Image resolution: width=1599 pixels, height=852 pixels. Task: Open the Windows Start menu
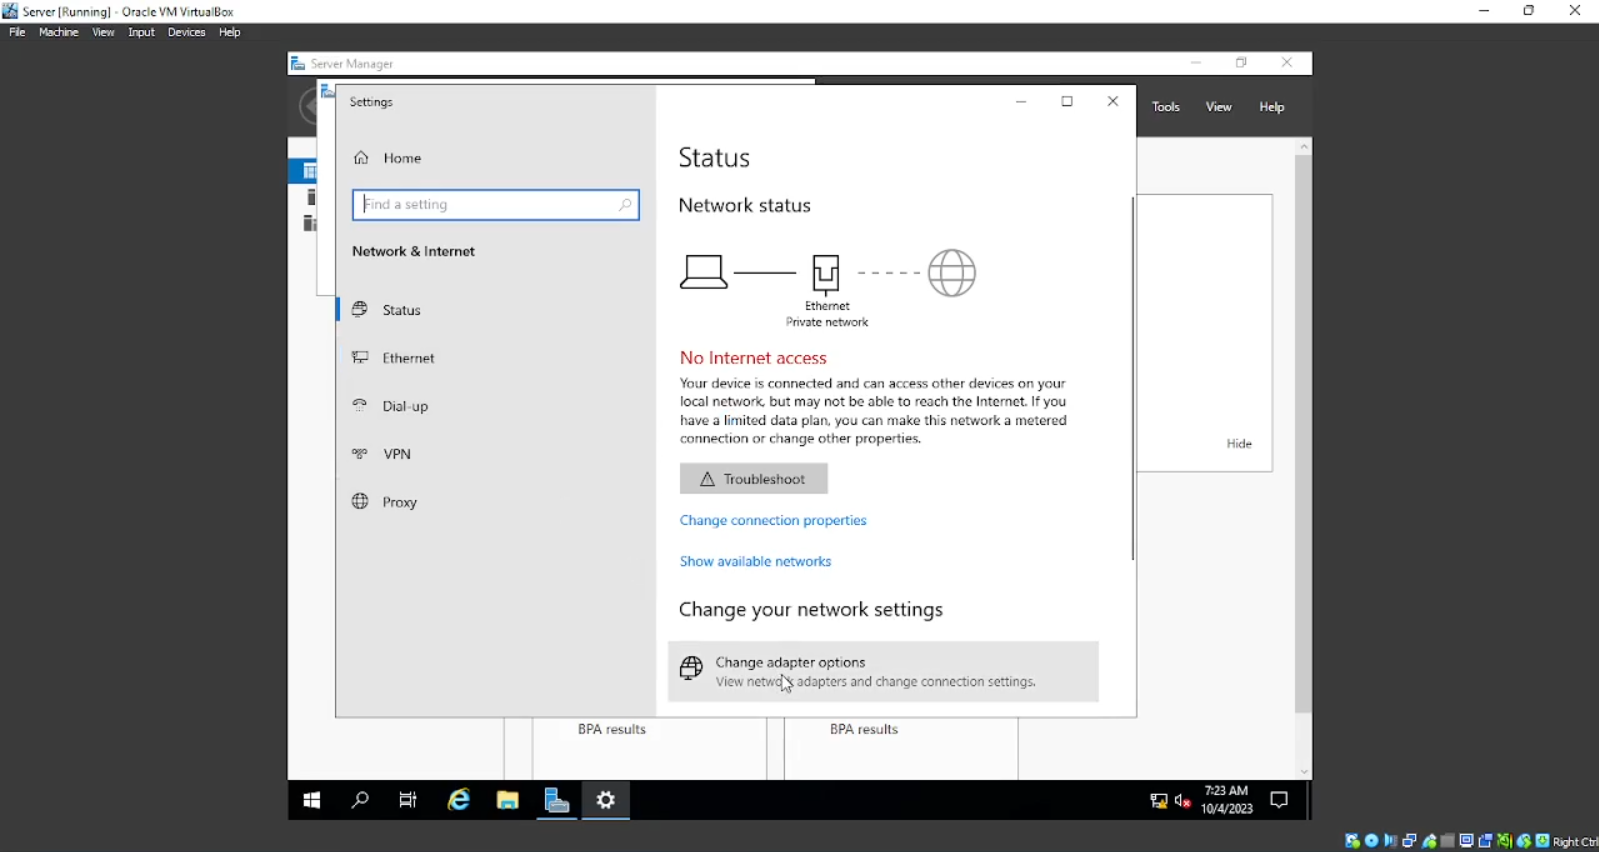click(311, 800)
